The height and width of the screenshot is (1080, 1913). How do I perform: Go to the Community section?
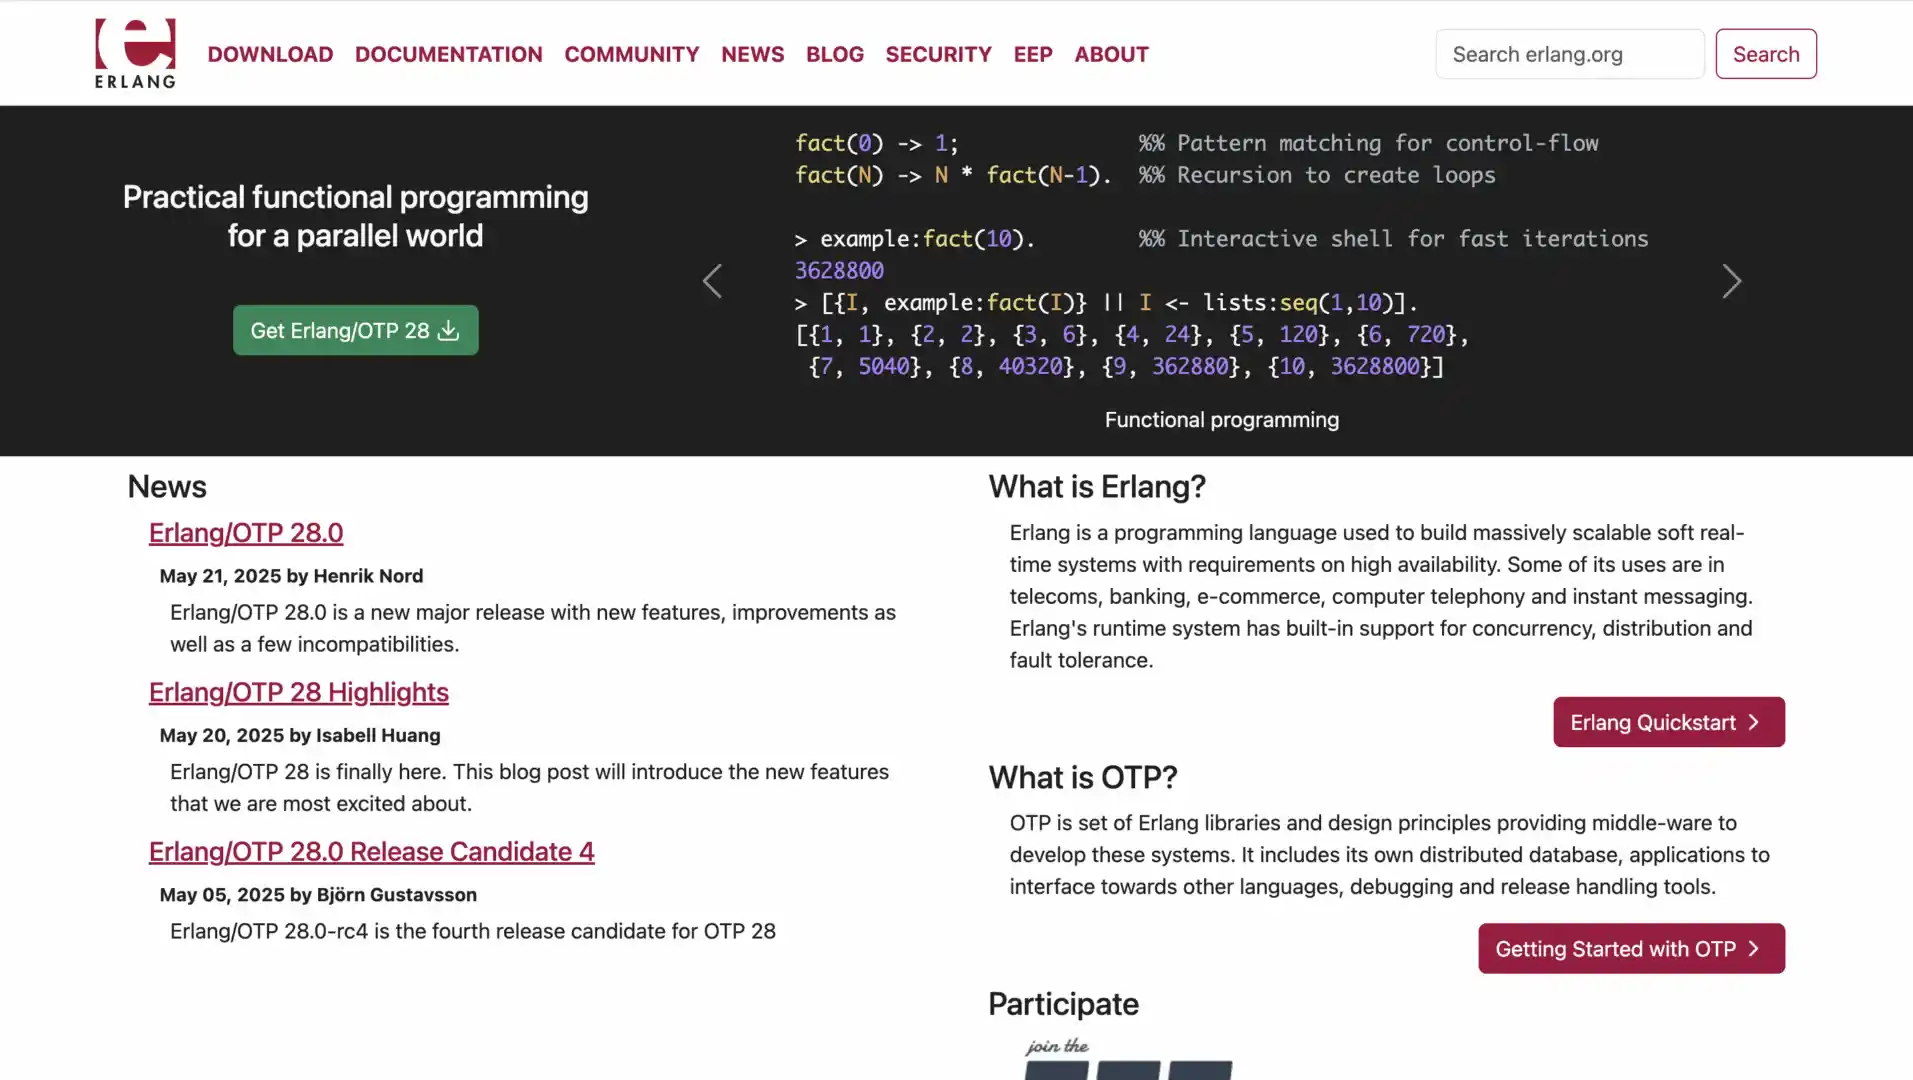coord(631,54)
